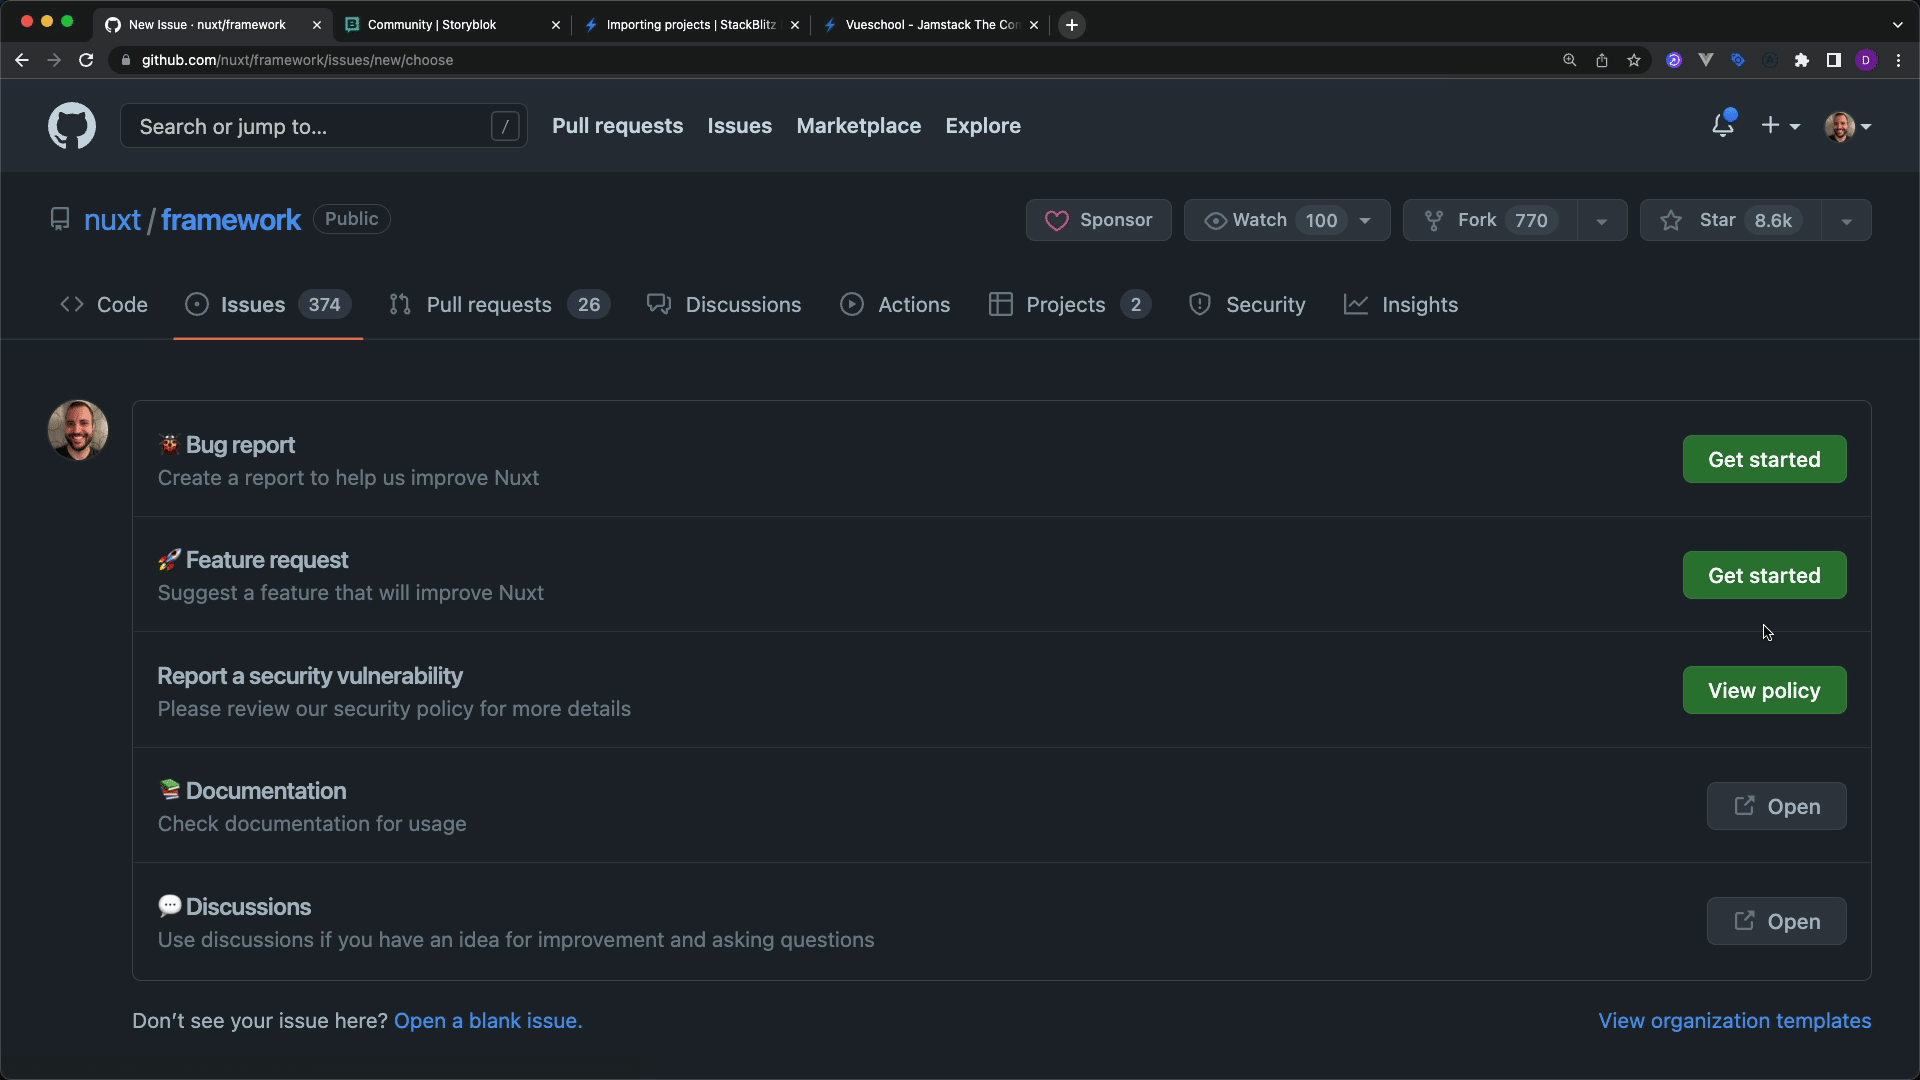Click the Sponsor heart button
Image resolution: width=1920 pixels, height=1080 pixels.
pos(1098,220)
